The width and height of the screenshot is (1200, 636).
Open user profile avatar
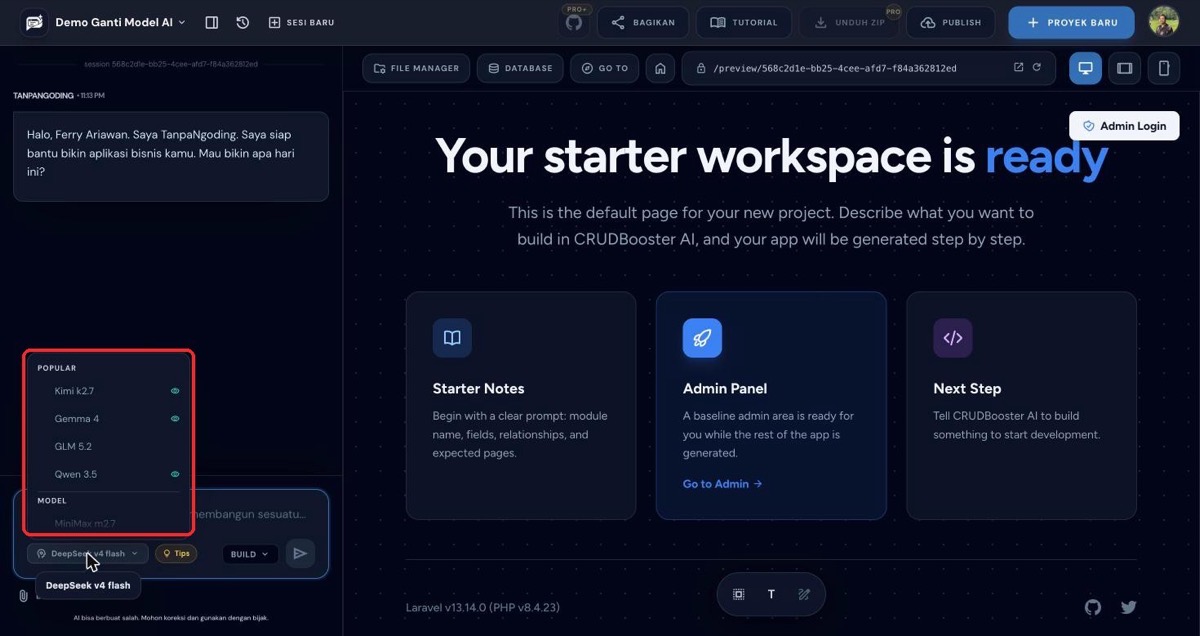click(1163, 22)
